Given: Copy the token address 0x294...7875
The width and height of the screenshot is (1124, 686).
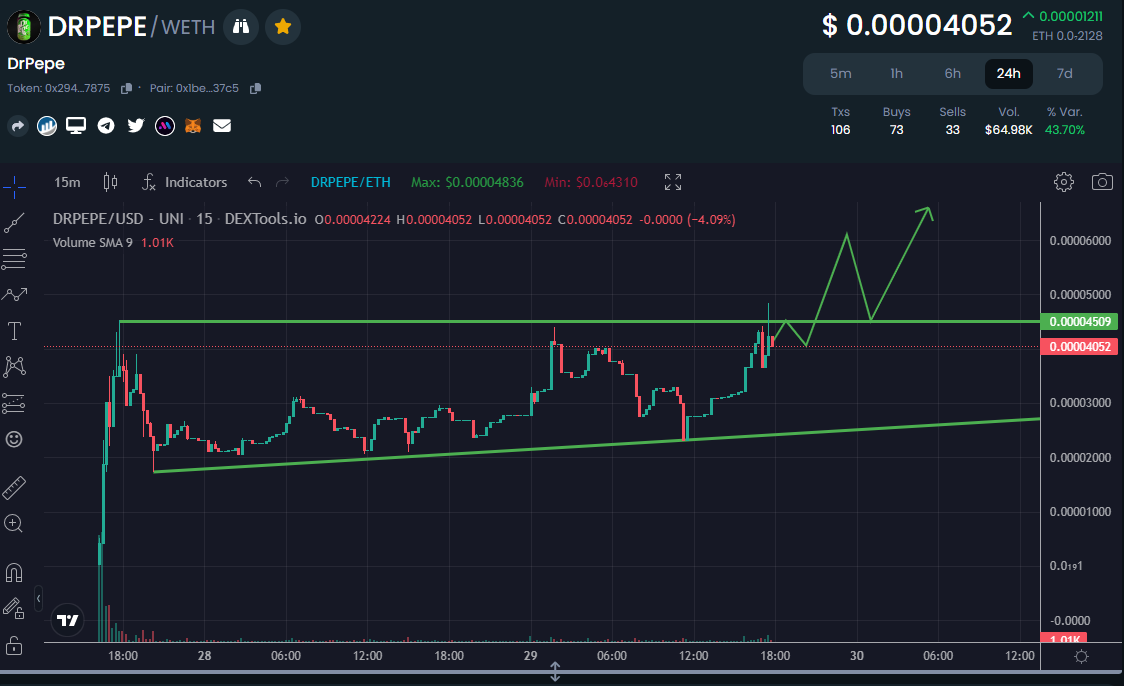Looking at the screenshot, I should (126, 88).
